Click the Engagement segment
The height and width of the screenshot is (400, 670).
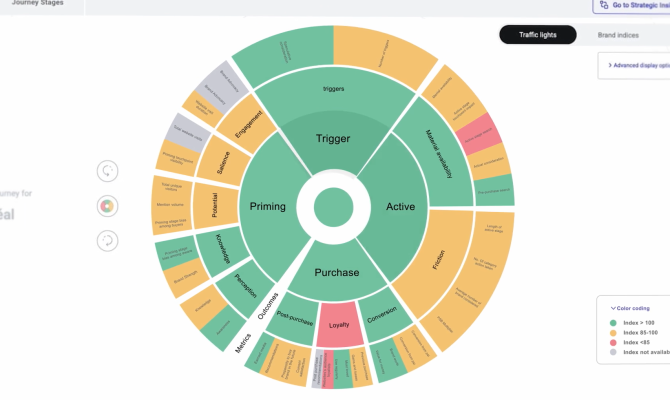tap(248, 134)
